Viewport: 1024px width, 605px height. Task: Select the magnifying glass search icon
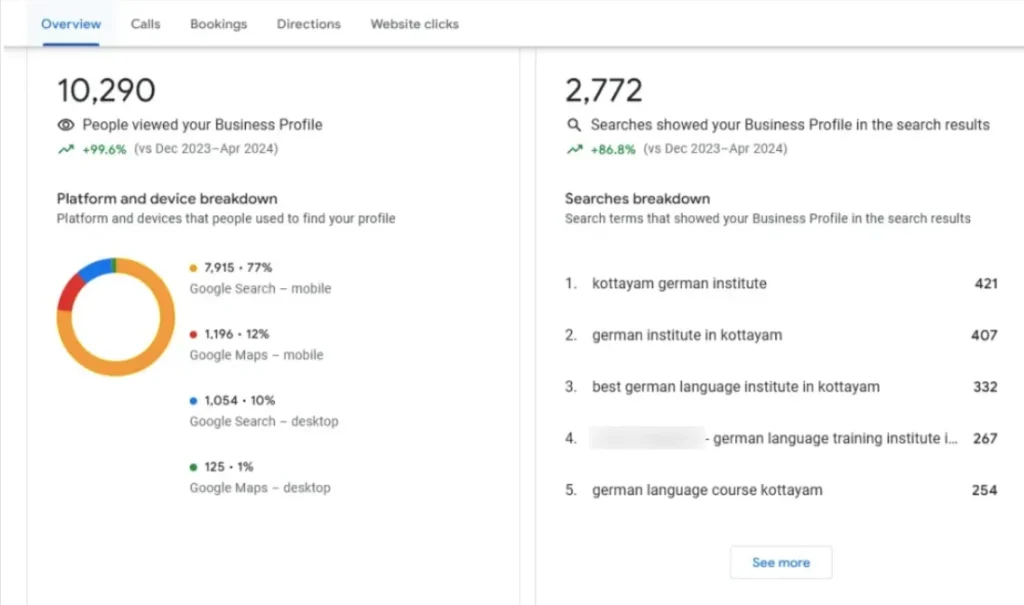pyautogui.click(x=573, y=125)
